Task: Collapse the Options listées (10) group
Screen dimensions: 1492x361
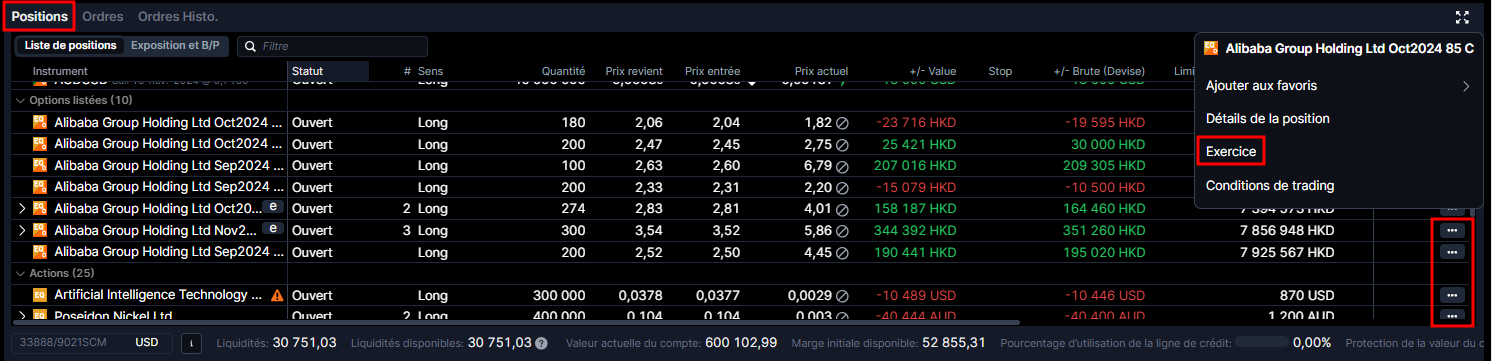Action: (x=21, y=101)
